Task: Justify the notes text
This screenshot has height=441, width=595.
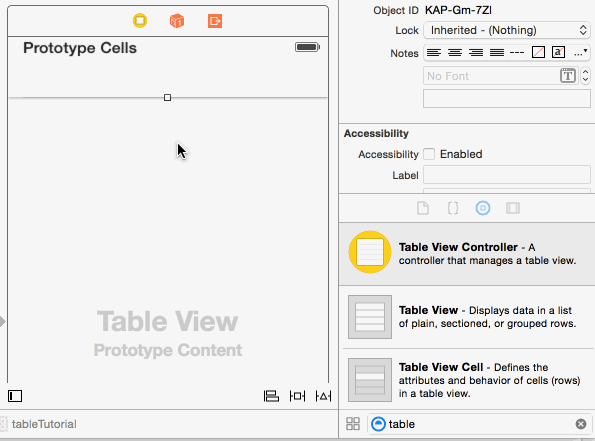Action: click(497, 52)
